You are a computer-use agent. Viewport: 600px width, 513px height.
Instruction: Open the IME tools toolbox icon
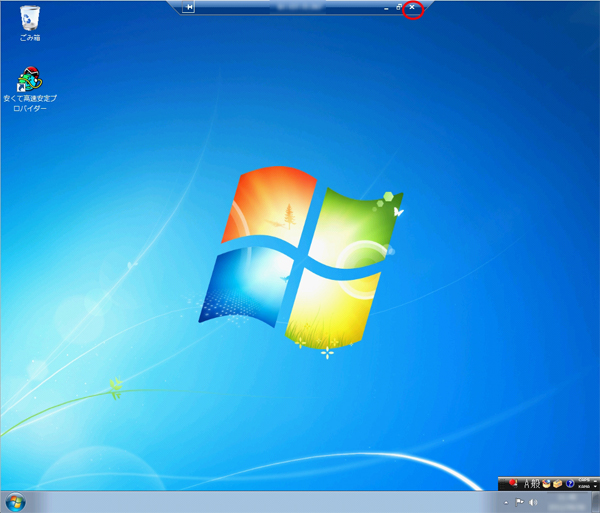(x=558, y=484)
